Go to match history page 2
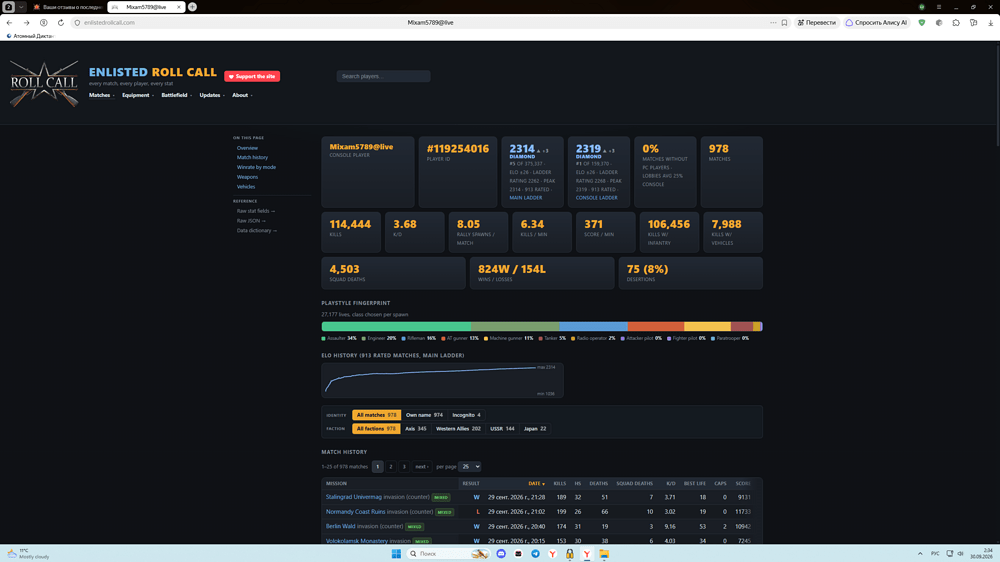This screenshot has width=1000, height=562. coord(391,467)
